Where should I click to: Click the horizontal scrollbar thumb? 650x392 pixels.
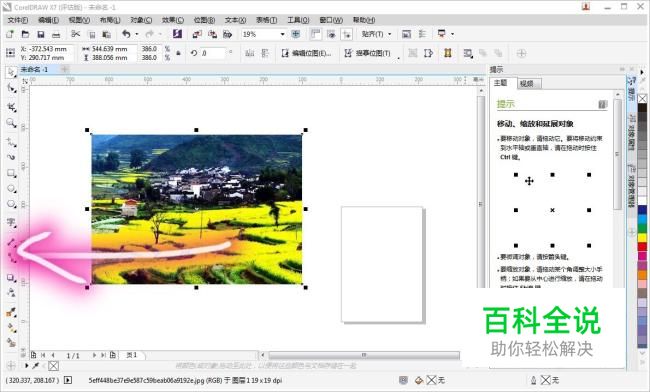coord(364,355)
